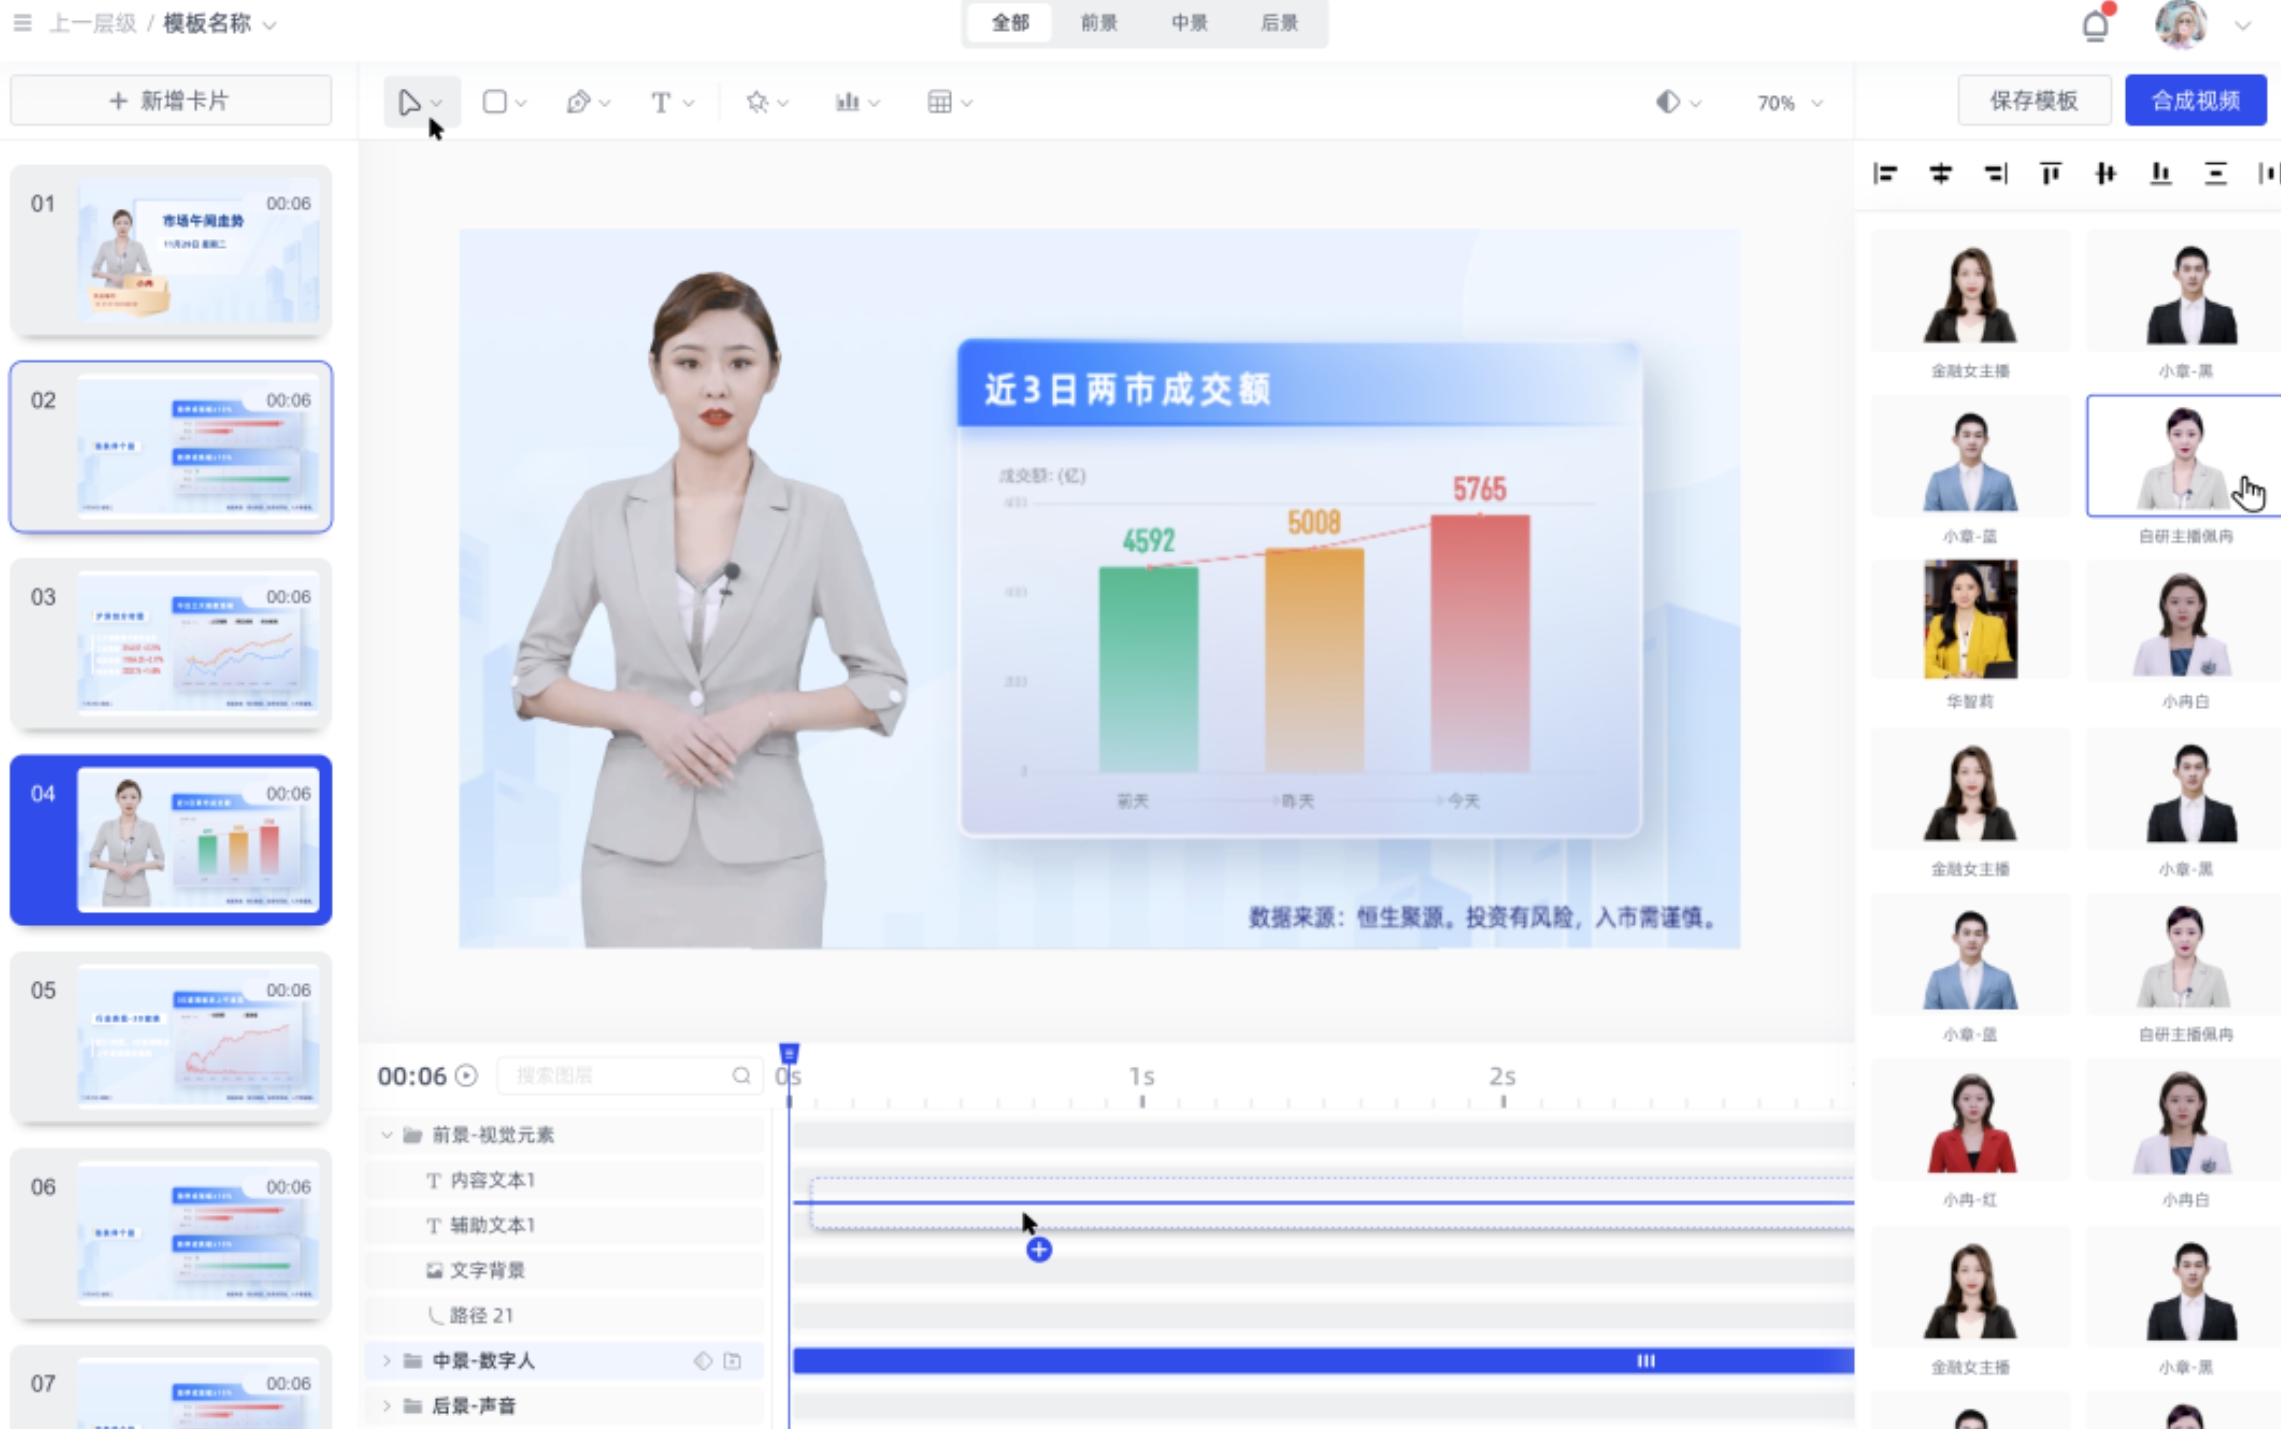Click the square icon on 中景-数字人 row

[x=733, y=1361]
